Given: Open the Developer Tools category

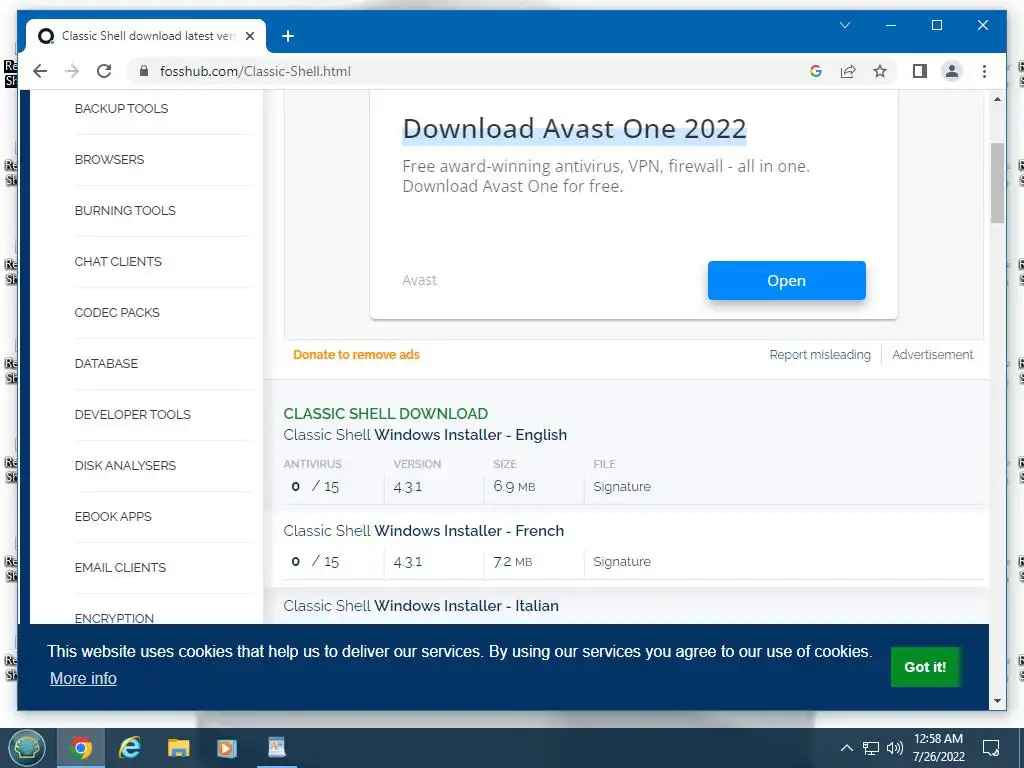Looking at the screenshot, I should click(x=133, y=414).
